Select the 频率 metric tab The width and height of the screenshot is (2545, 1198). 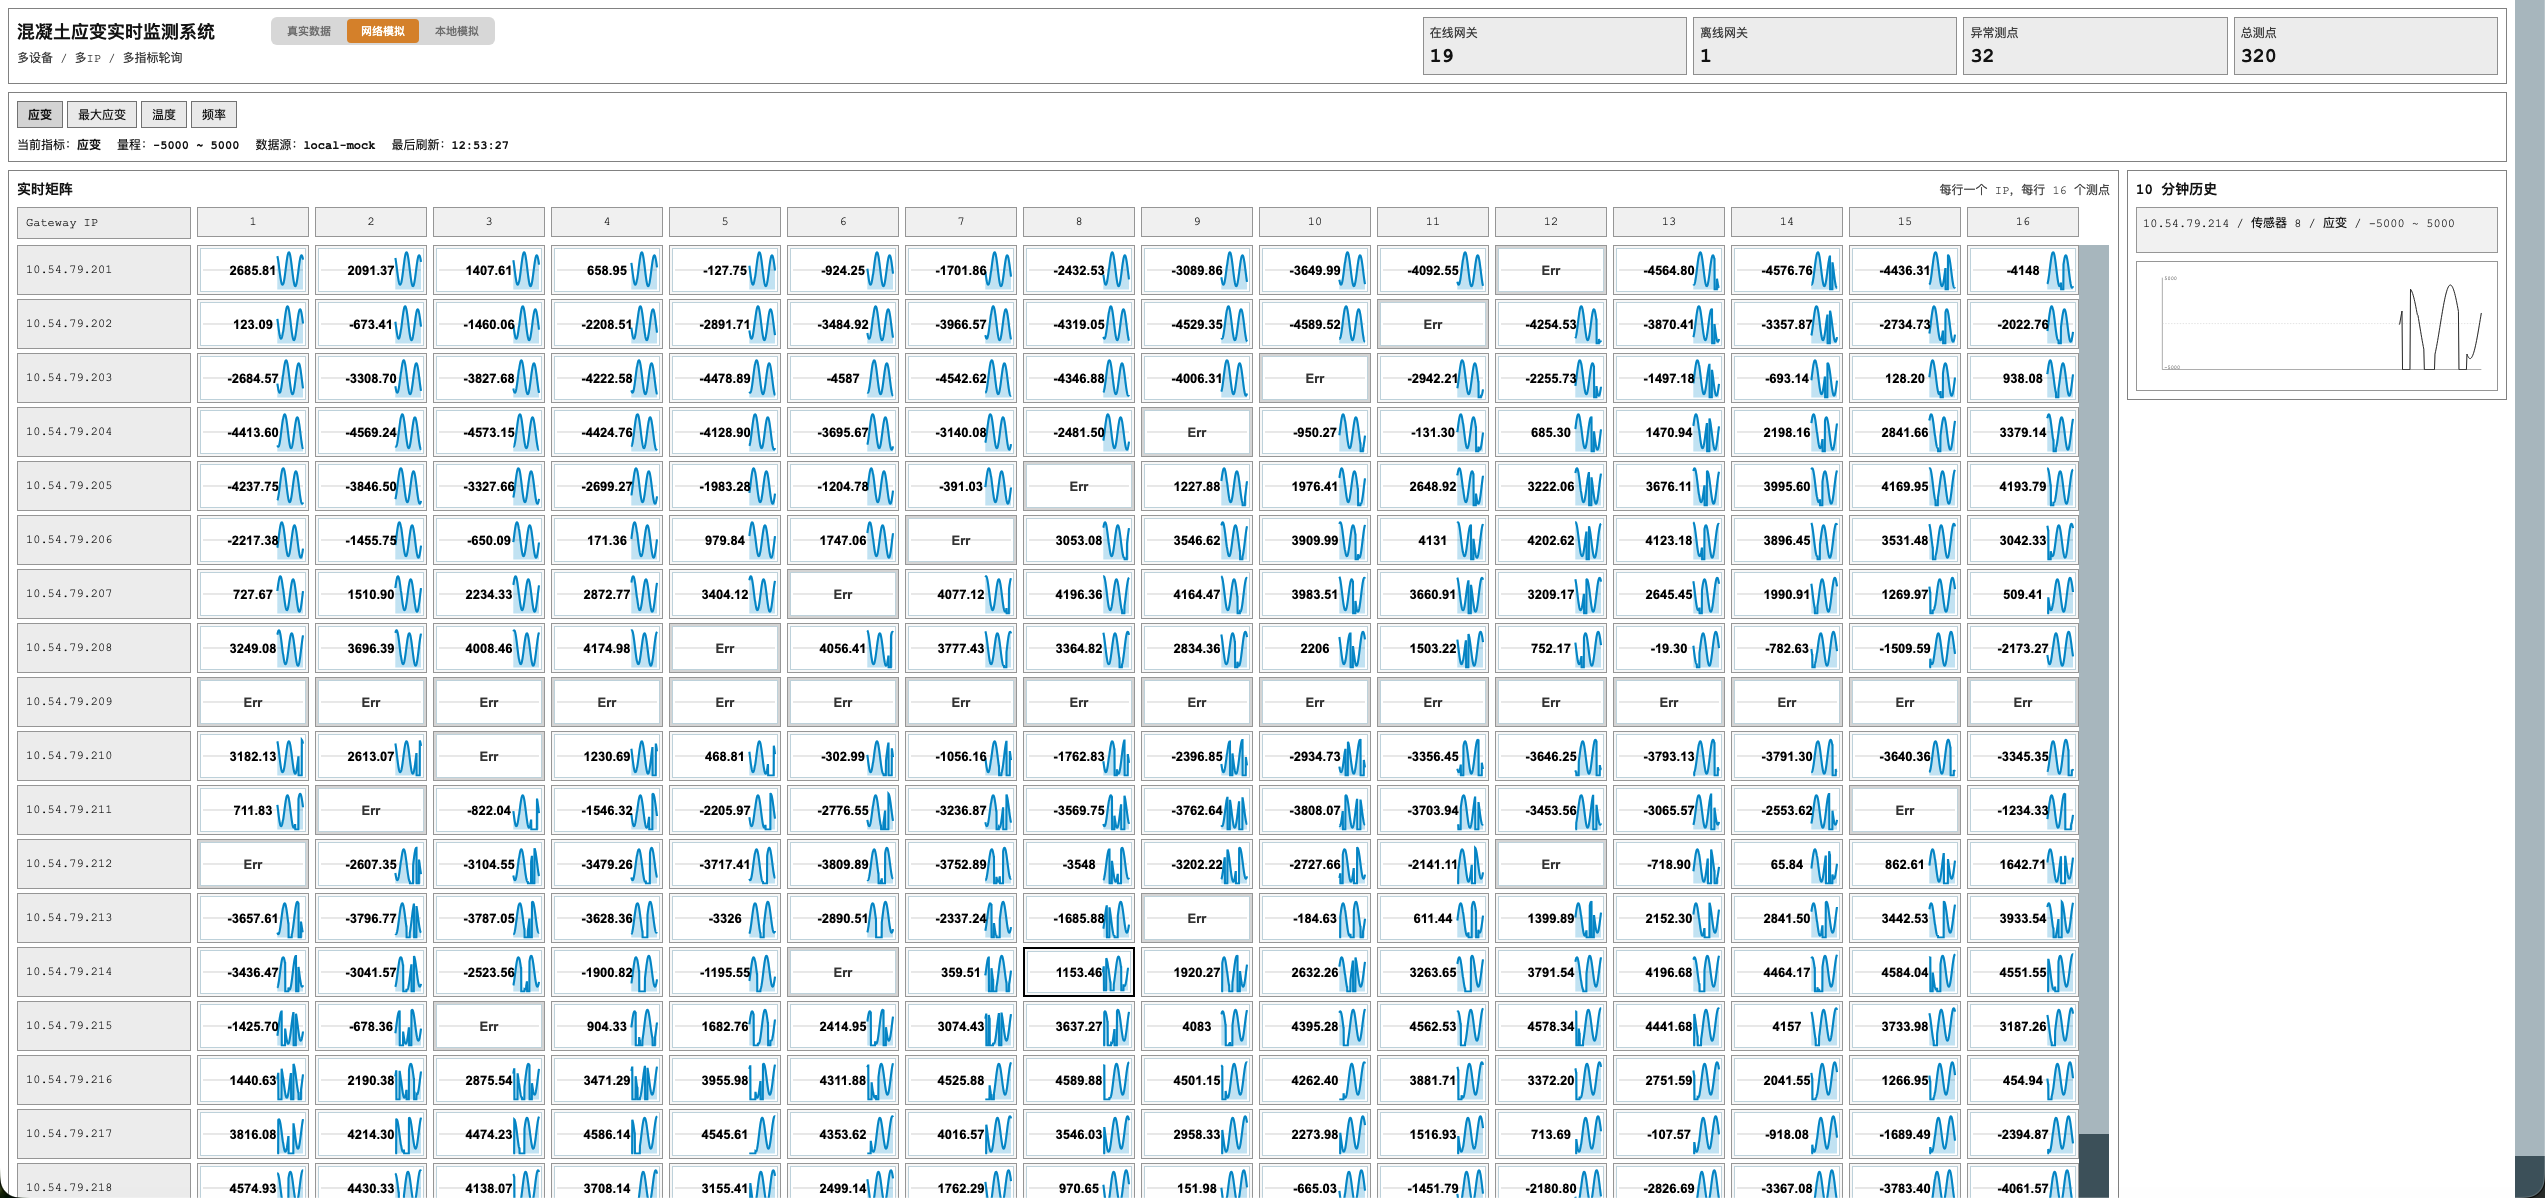214,114
